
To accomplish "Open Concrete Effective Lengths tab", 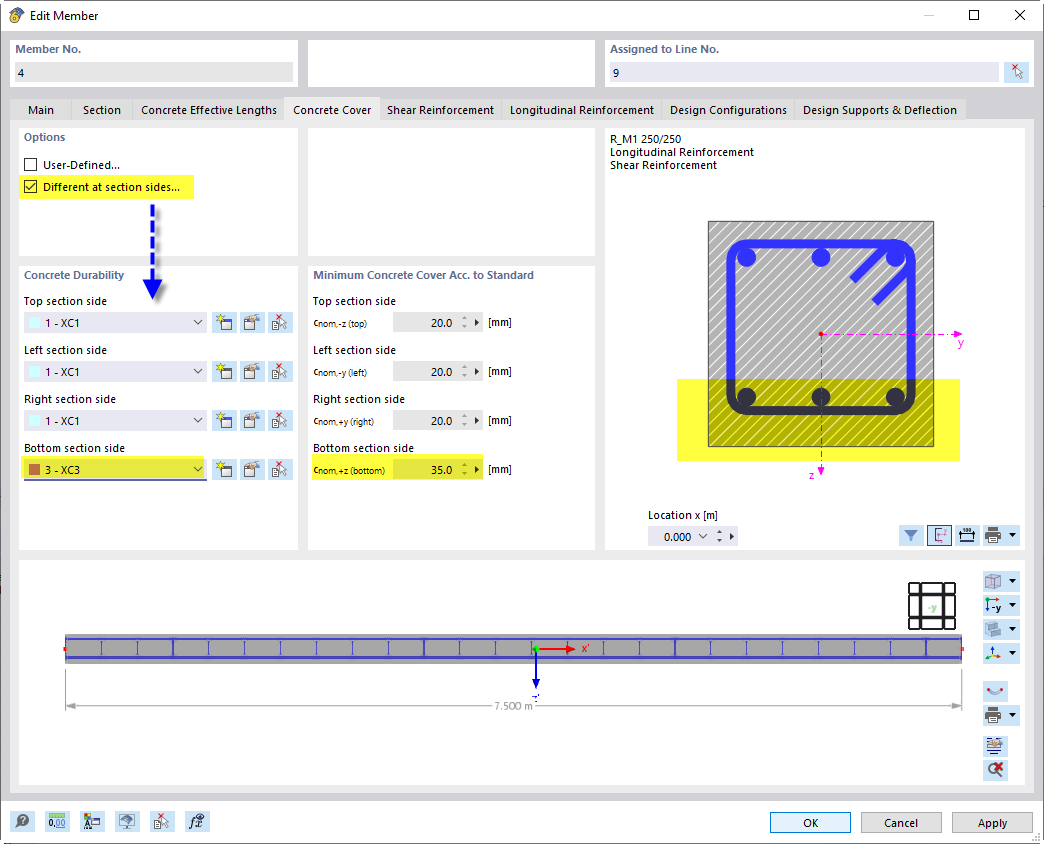I will point(208,110).
